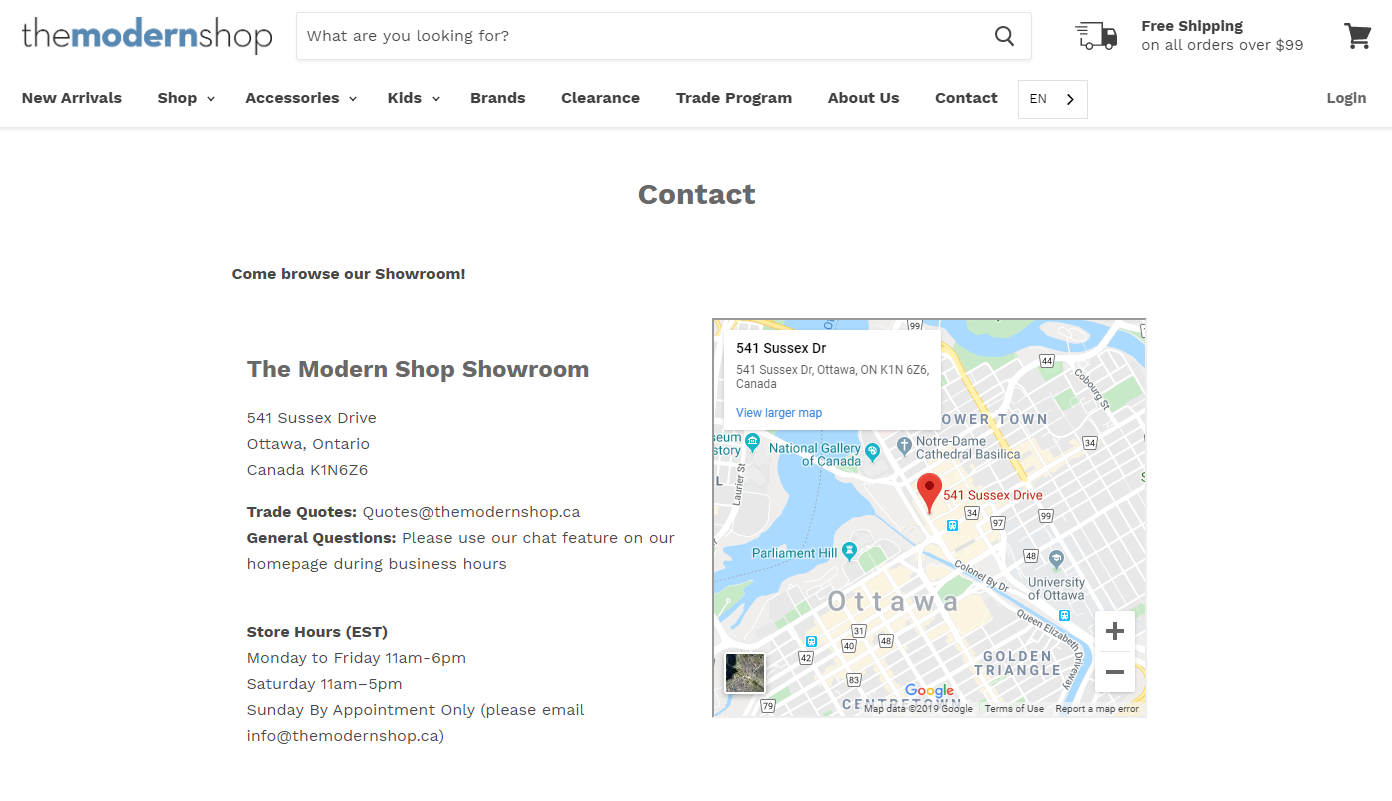Expand the Kids navigation dropdown
1392x801 pixels.
[x=412, y=98]
